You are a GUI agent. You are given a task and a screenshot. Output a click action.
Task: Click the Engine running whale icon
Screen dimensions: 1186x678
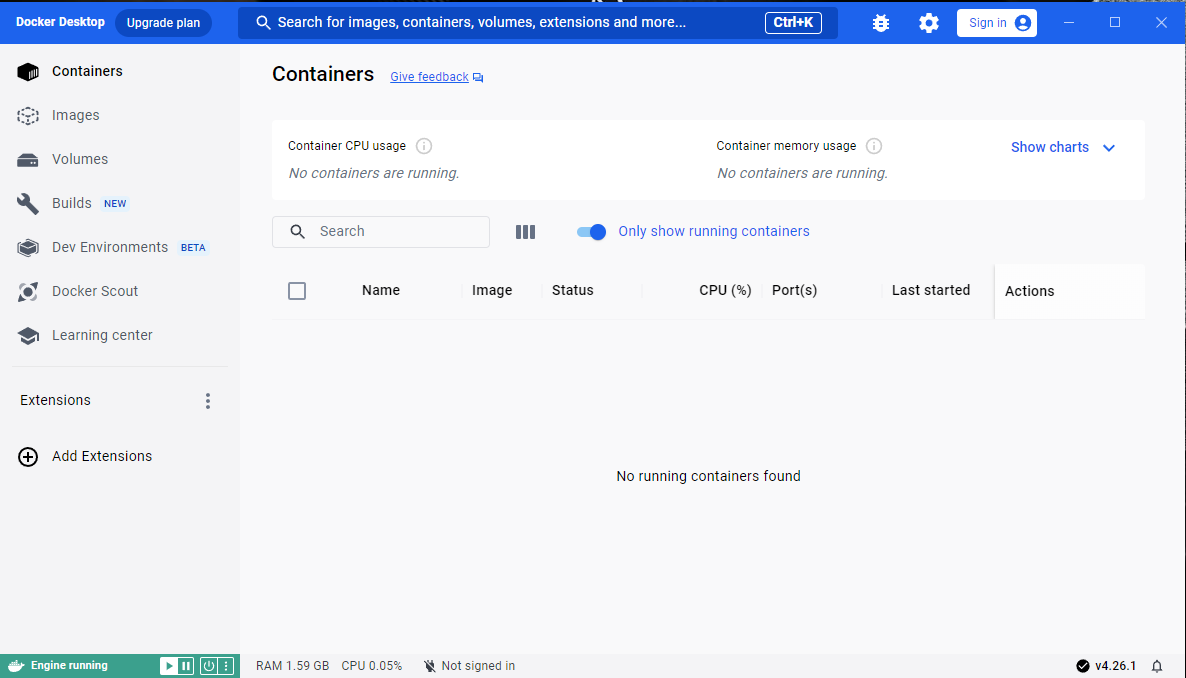click(16, 666)
